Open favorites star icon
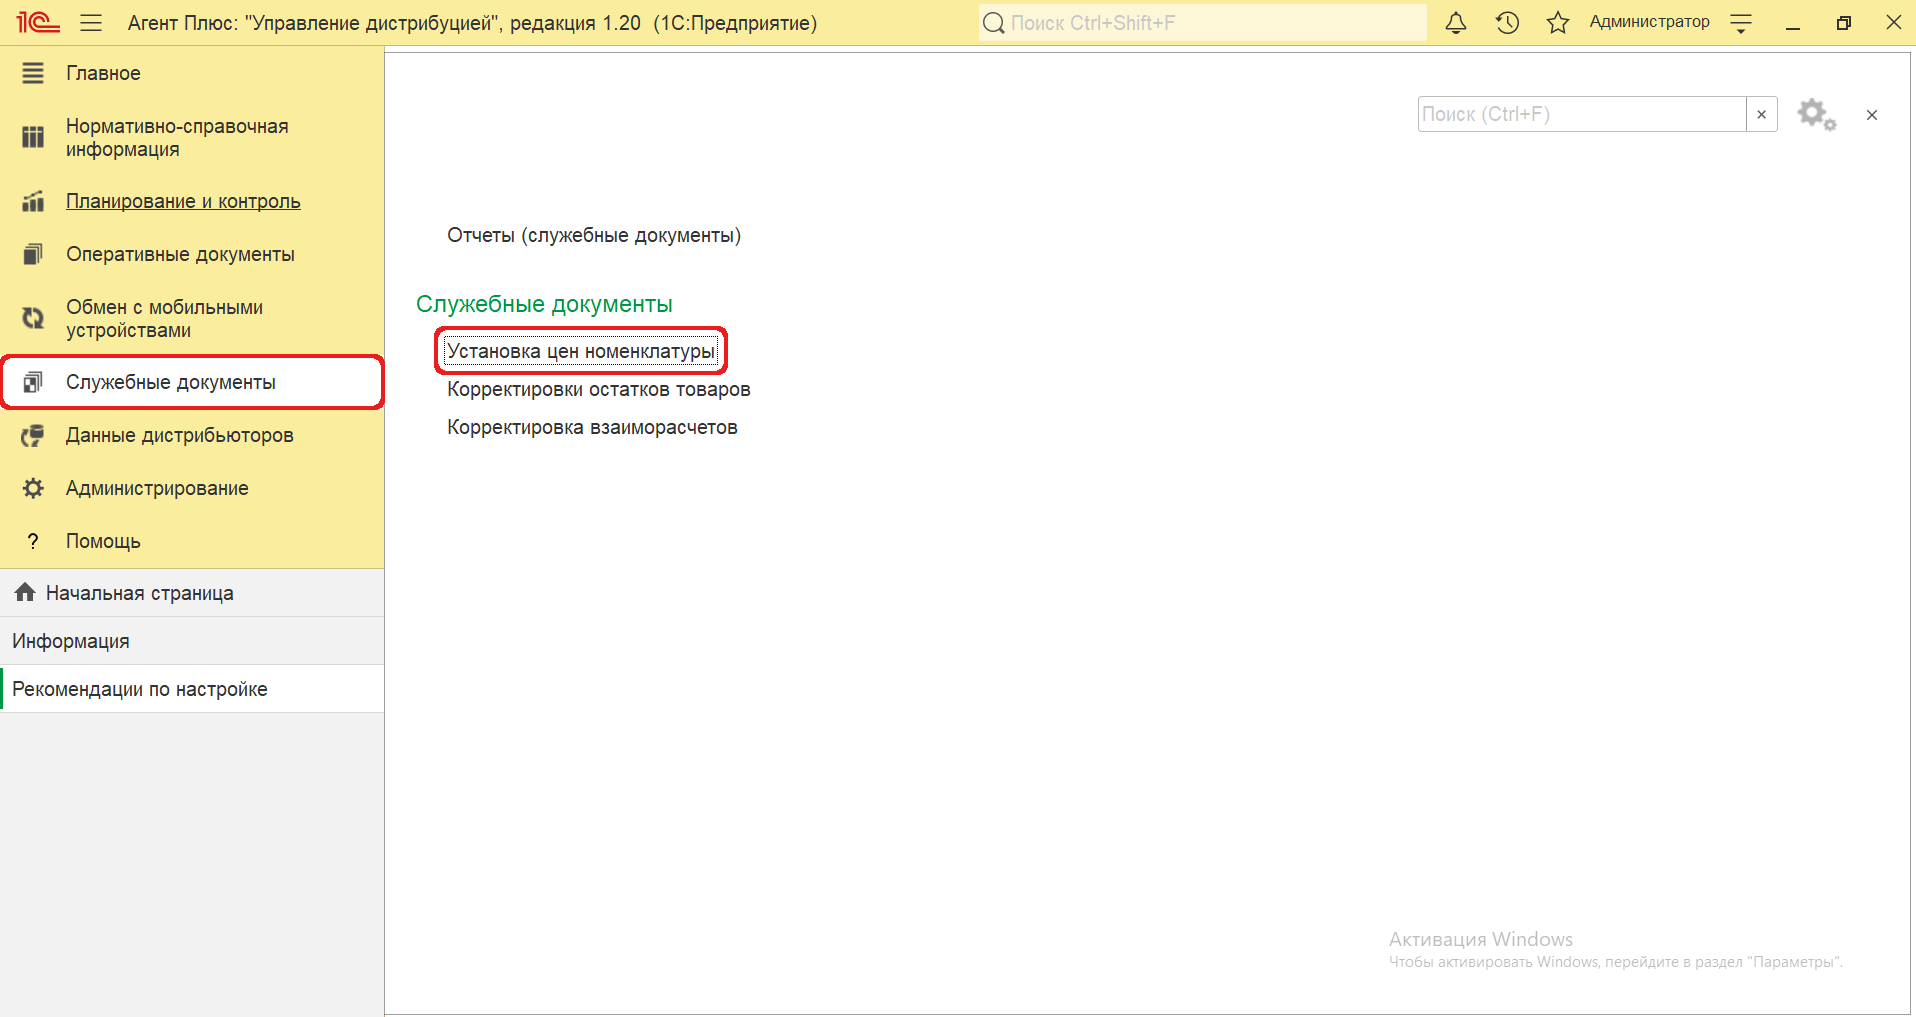 click(x=1557, y=23)
